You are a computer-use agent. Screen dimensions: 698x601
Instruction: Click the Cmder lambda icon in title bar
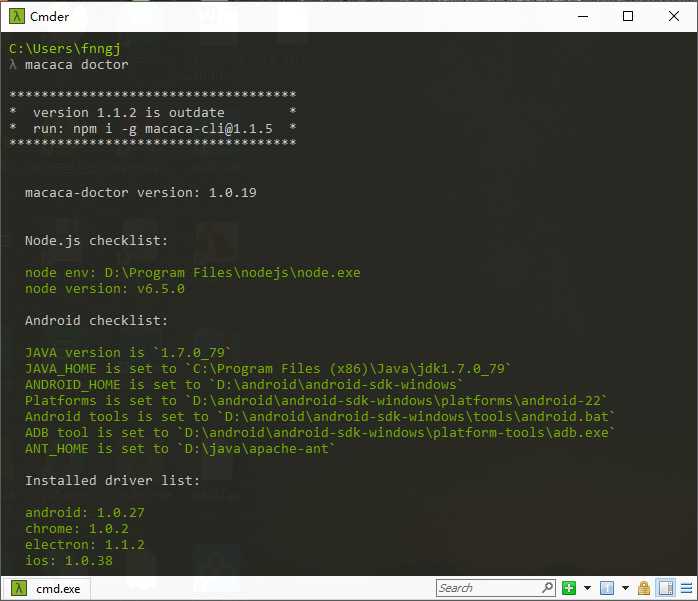pyautogui.click(x=16, y=16)
